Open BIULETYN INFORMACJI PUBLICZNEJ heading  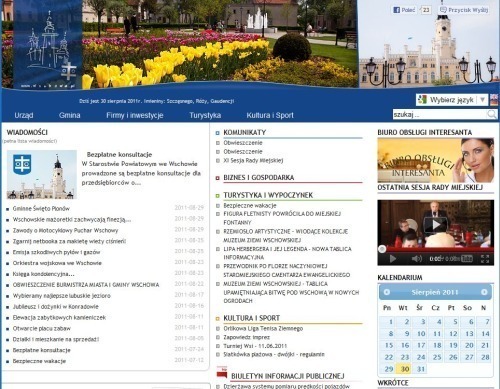pos(288,376)
